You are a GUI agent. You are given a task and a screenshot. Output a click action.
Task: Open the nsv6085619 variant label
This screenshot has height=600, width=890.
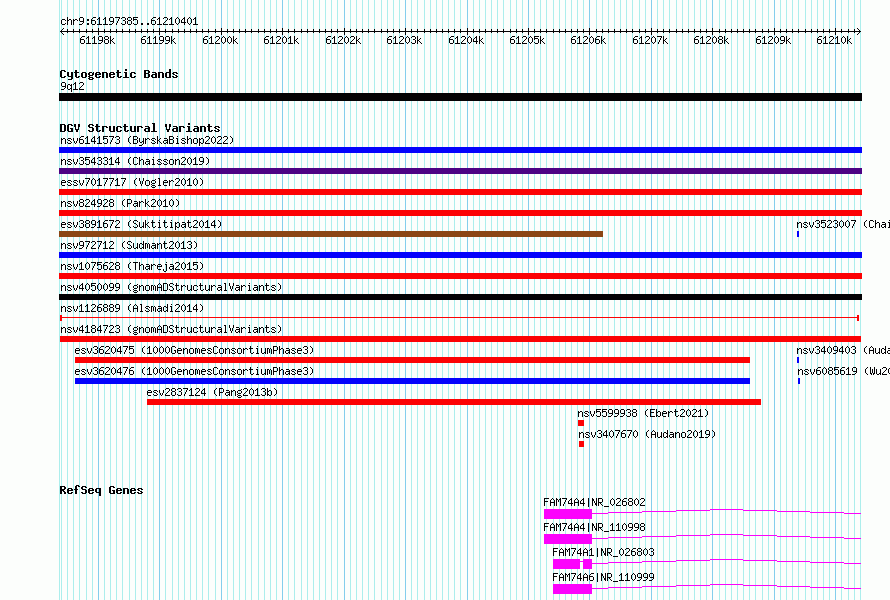coord(843,371)
